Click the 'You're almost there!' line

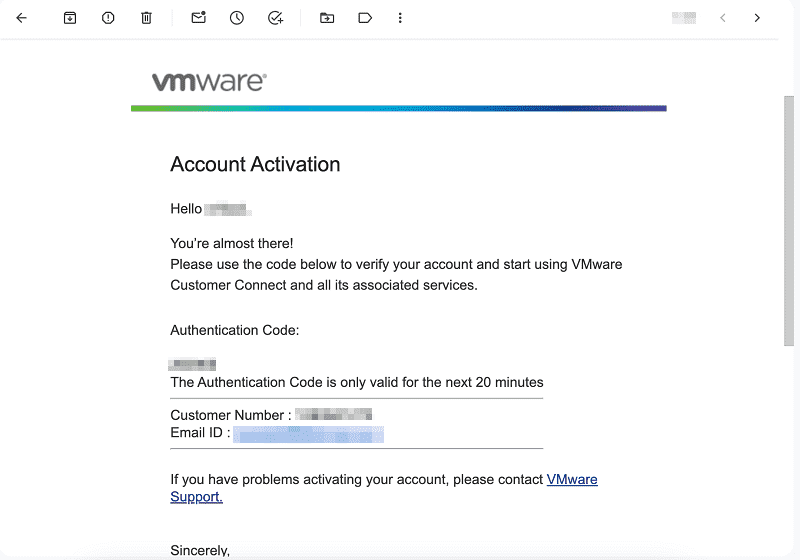pos(232,243)
